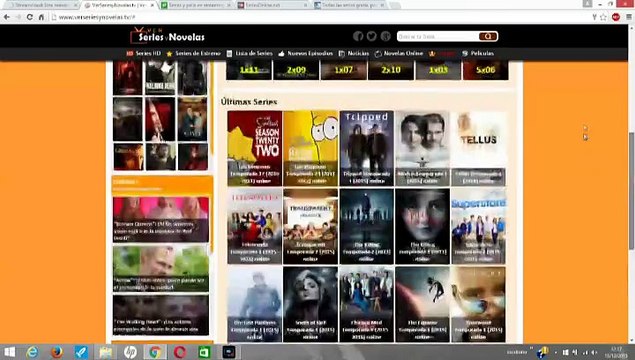Open the Facebook icon in site header
The image size is (635, 360).
coord(358,36)
